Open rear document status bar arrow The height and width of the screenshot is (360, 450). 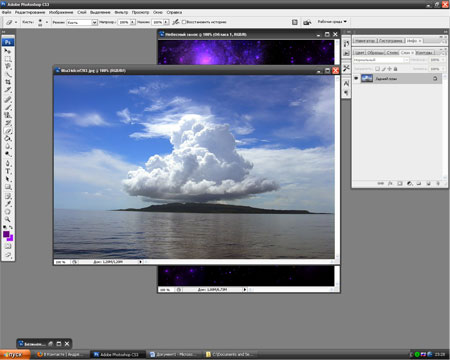click(x=244, y=290)
